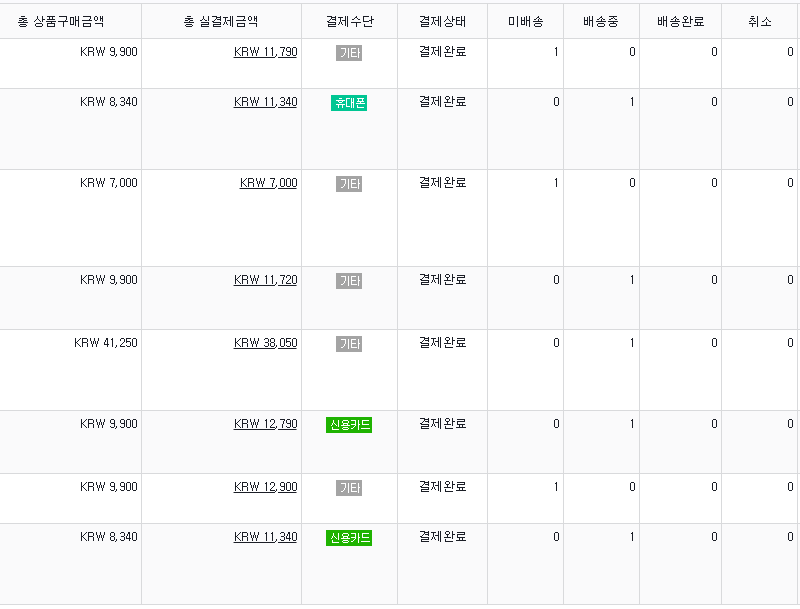The image size is (800, 609).
Task: Click the 결제상태 column header
Action: (x=442, y=21)
